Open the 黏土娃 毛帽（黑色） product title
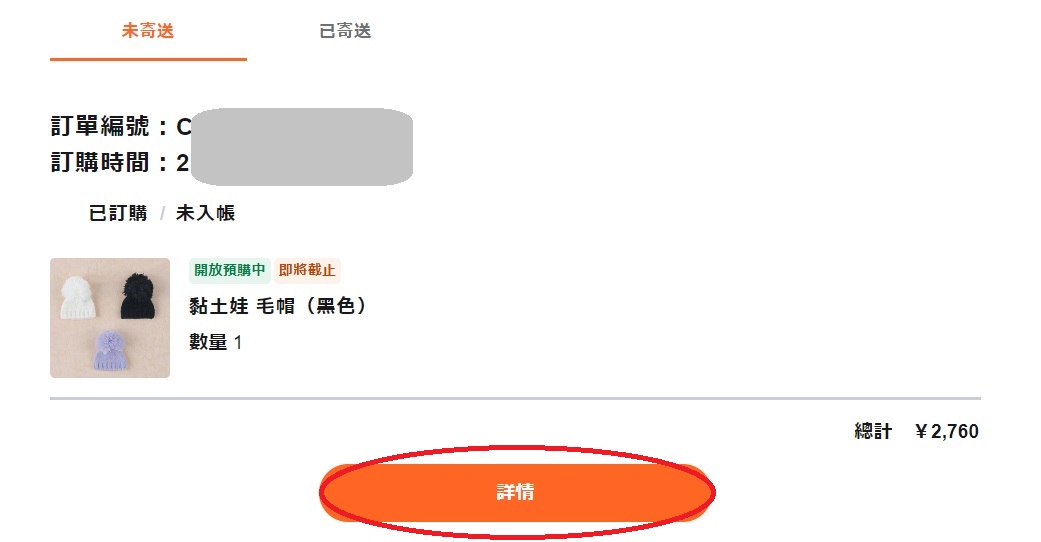 [x=278, y=306]
